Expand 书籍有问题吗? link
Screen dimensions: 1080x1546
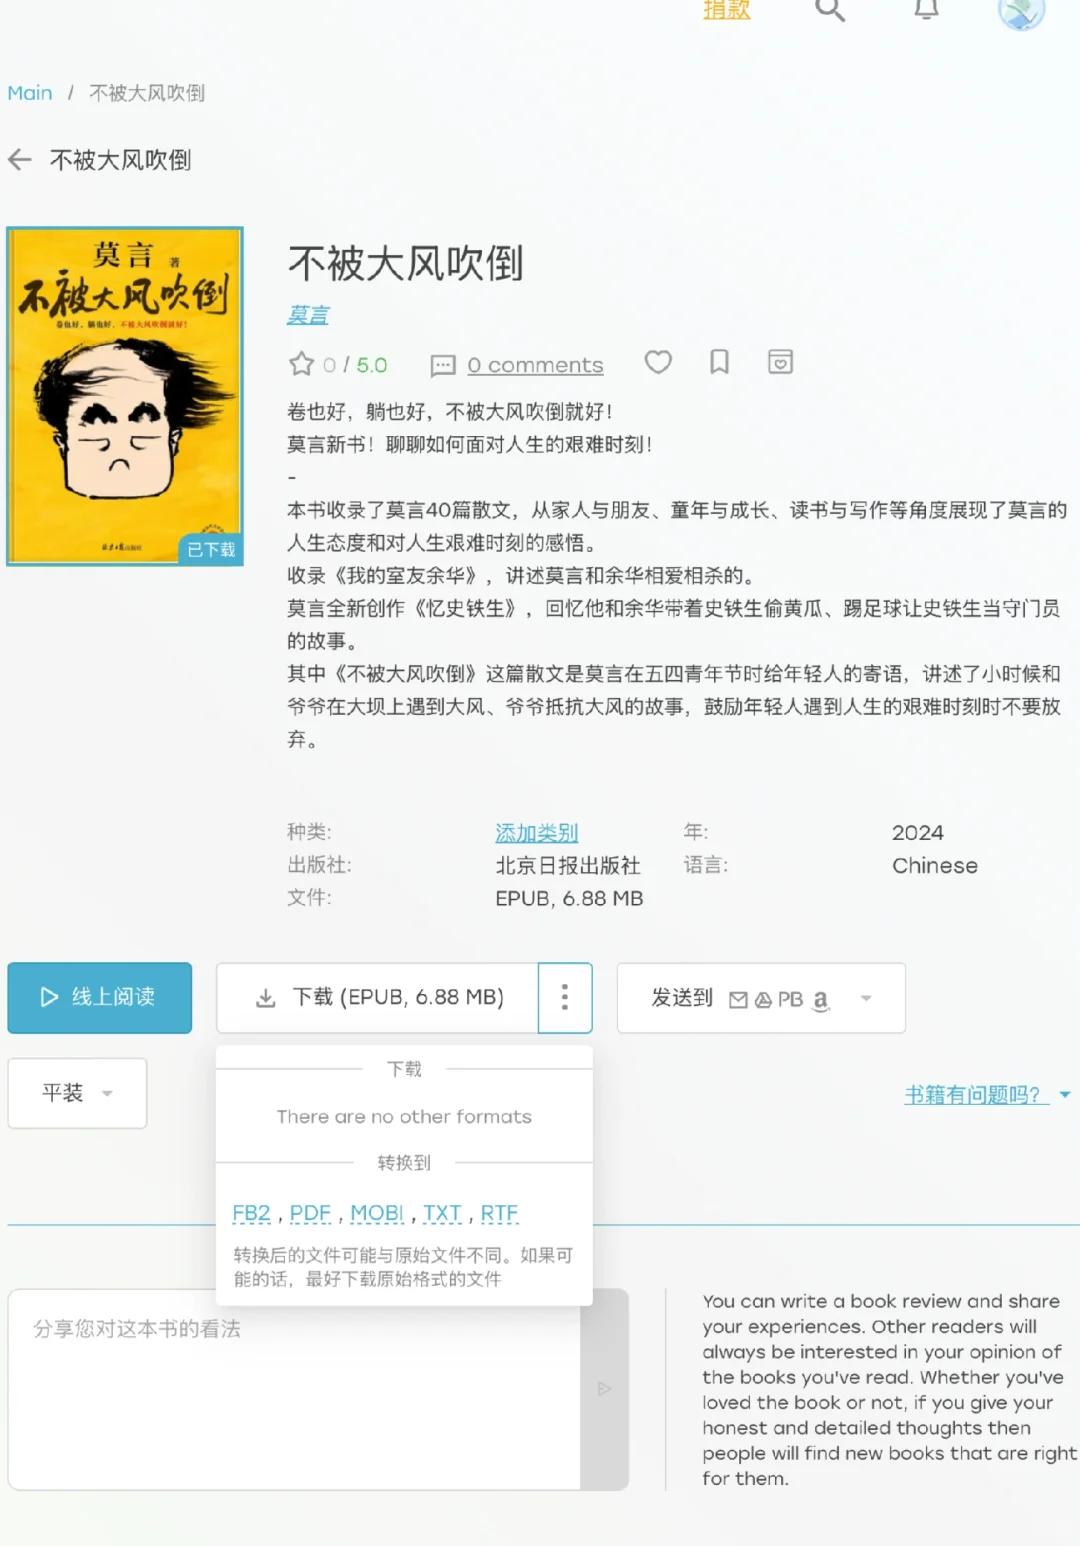click(x=987, y=1095)
